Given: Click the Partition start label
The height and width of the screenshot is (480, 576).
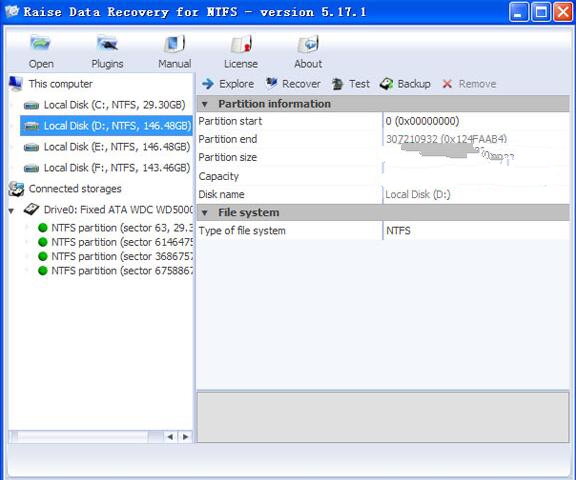Looking at the screenshot, I should (230, 121).
